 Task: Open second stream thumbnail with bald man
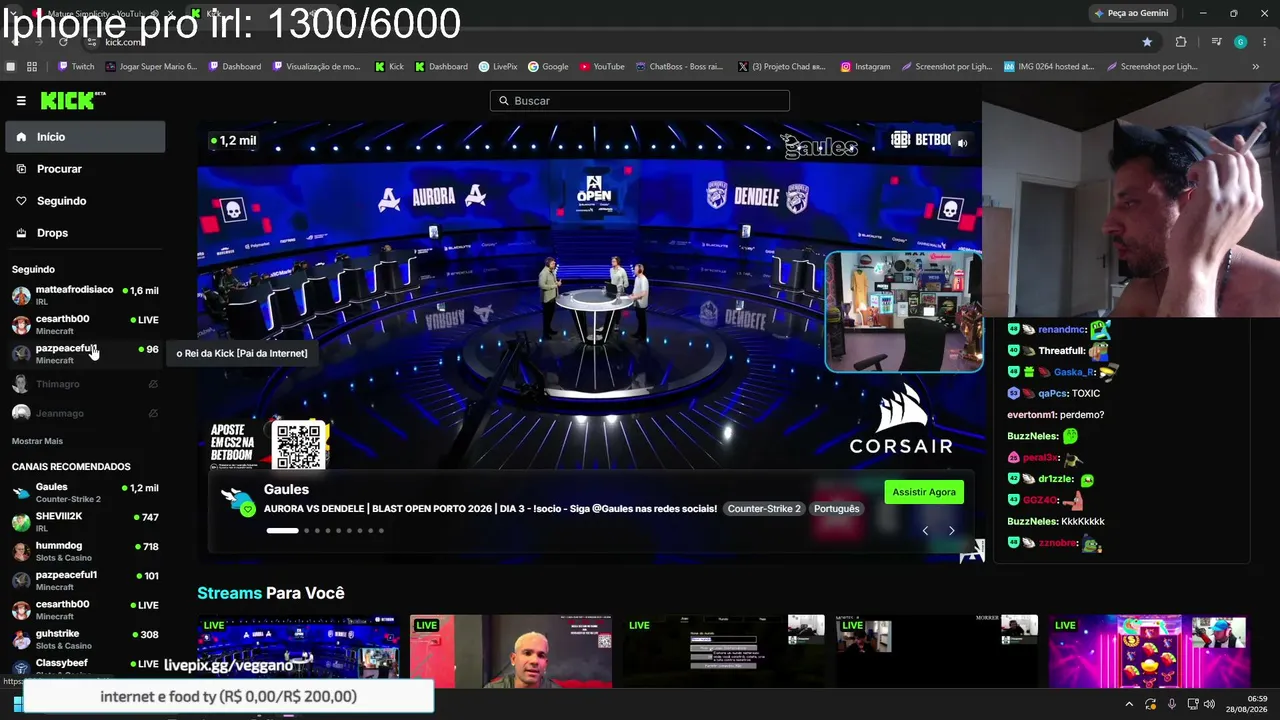click(x=511, y=652)
